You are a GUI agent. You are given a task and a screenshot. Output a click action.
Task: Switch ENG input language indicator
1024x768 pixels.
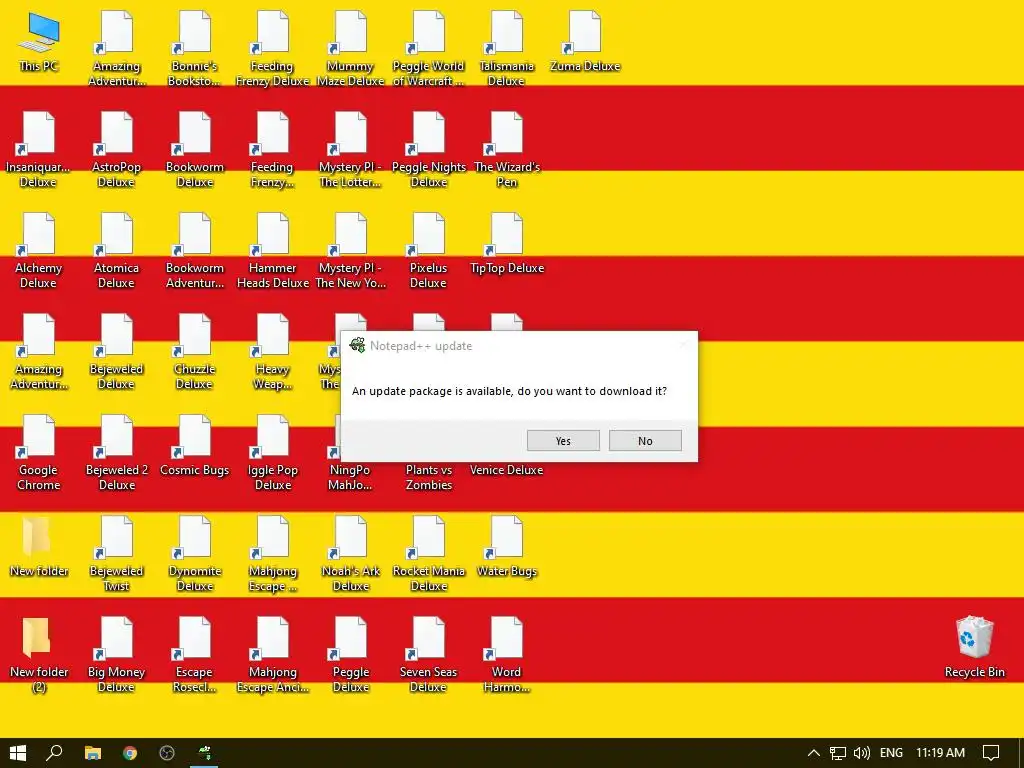pos(891,753)
